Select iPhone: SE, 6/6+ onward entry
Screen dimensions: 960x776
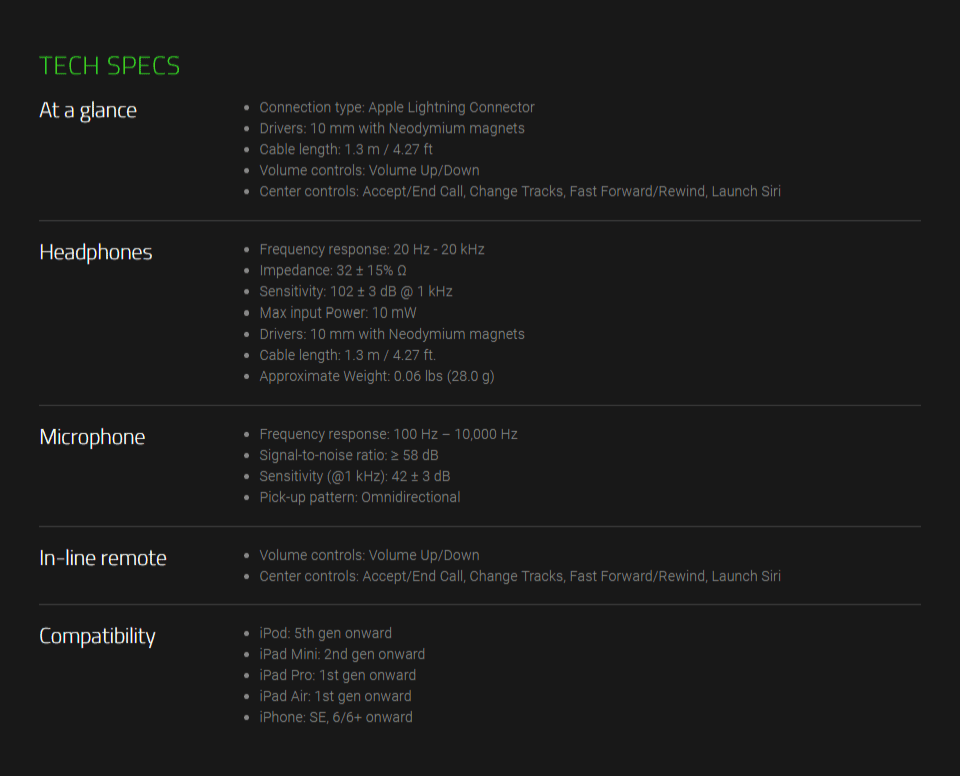[x=336, y=717]
